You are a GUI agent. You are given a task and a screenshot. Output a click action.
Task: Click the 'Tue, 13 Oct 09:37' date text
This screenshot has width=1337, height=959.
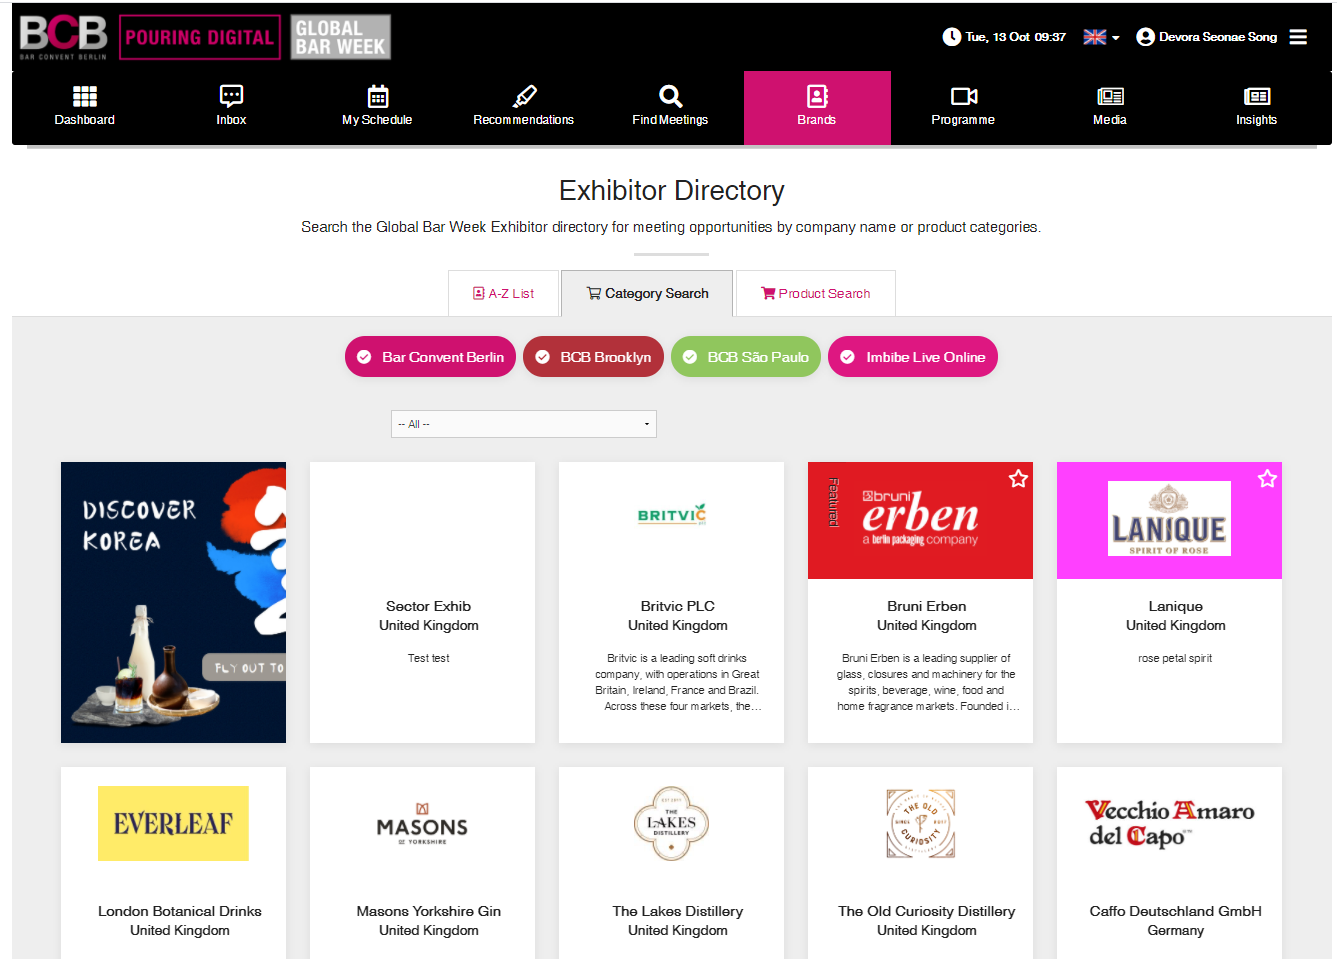click(x=1016, y=37)
